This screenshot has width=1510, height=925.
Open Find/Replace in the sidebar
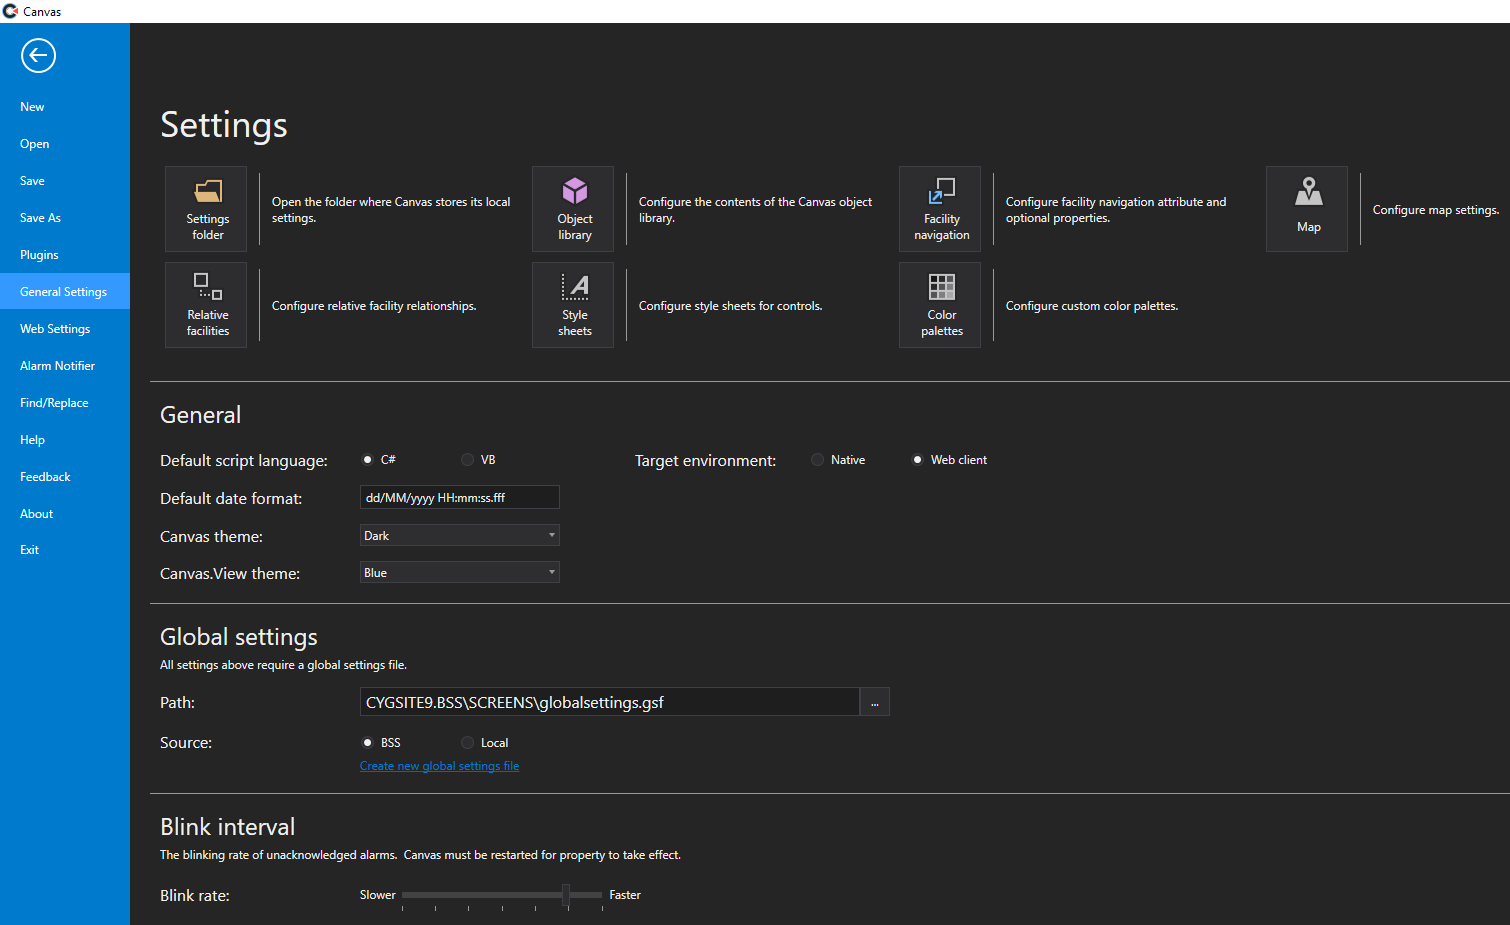[65, 403]
